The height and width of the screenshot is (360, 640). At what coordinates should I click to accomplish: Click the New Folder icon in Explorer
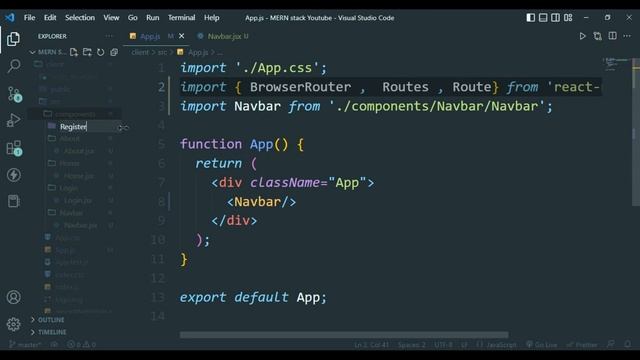87,52
